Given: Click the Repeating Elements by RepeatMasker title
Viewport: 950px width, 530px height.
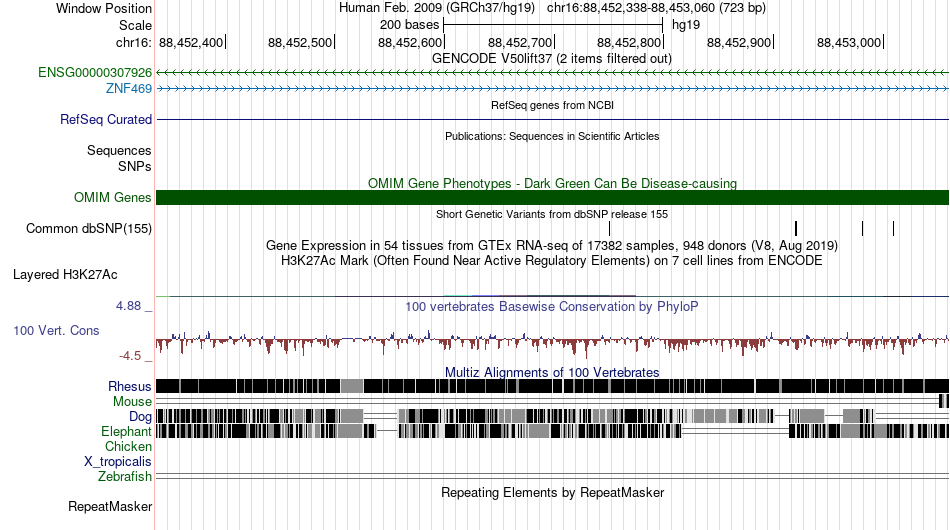Looking at the screenshot, I should point(553,492).
